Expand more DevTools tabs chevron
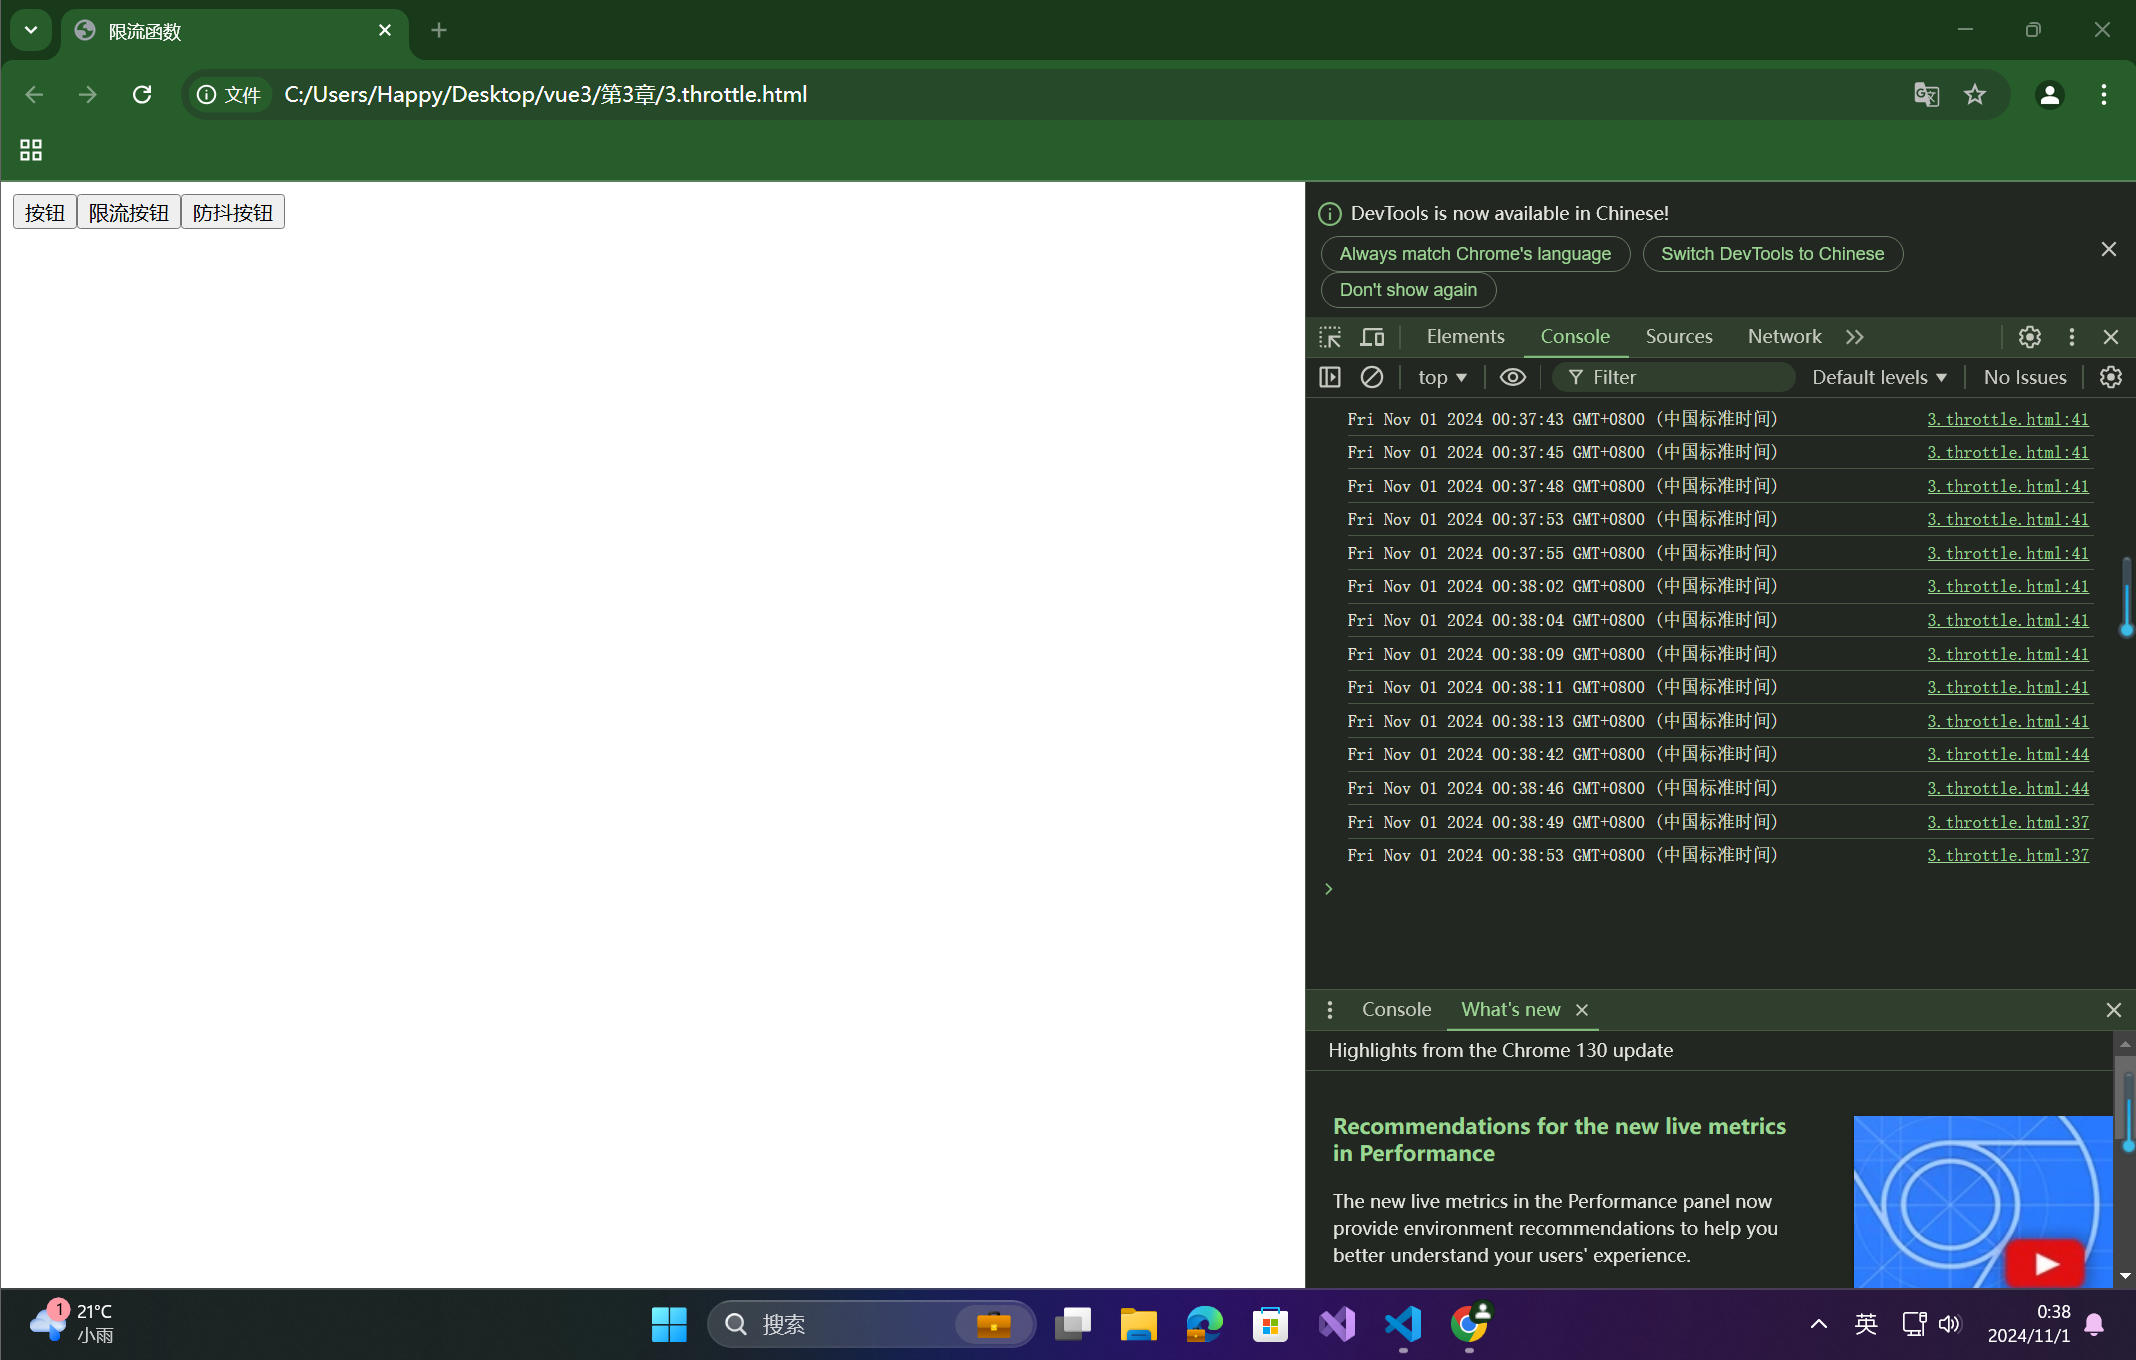2136x1360 pixels. coord(1855,337)
